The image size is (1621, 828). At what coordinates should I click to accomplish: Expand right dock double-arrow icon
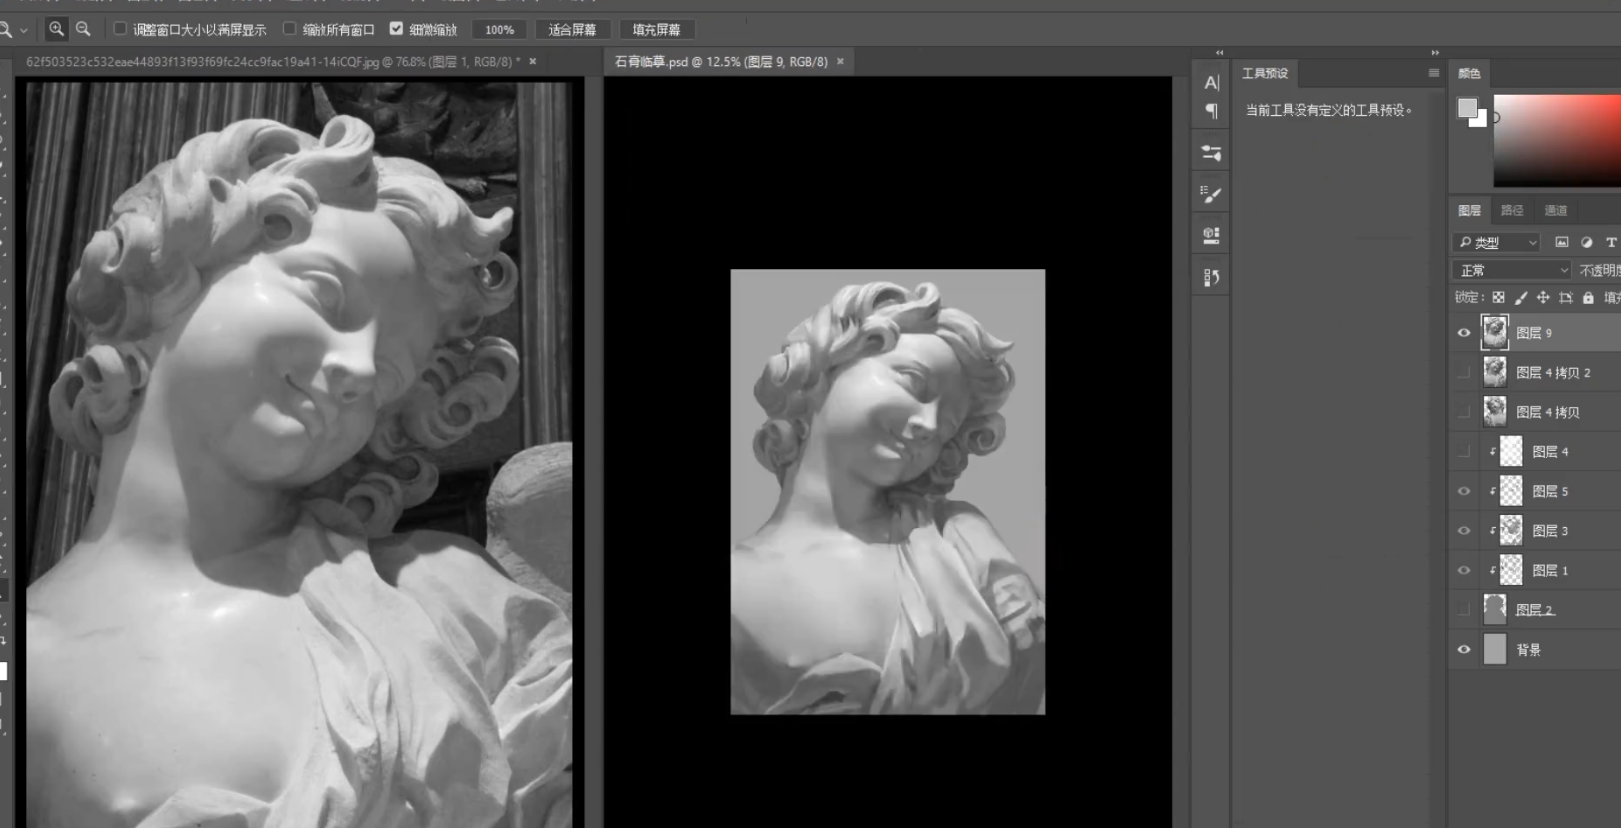pos(1435,52)
